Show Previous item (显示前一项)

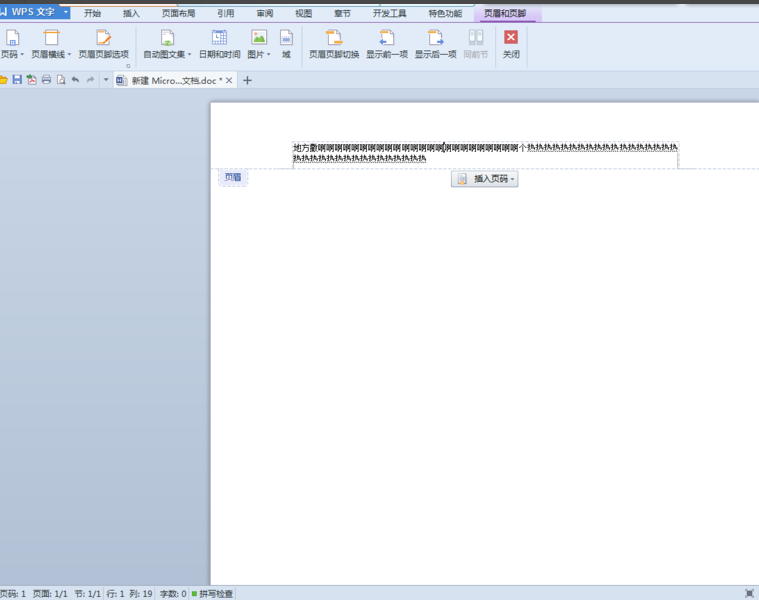pyautogui.click(x=387, y=45)
